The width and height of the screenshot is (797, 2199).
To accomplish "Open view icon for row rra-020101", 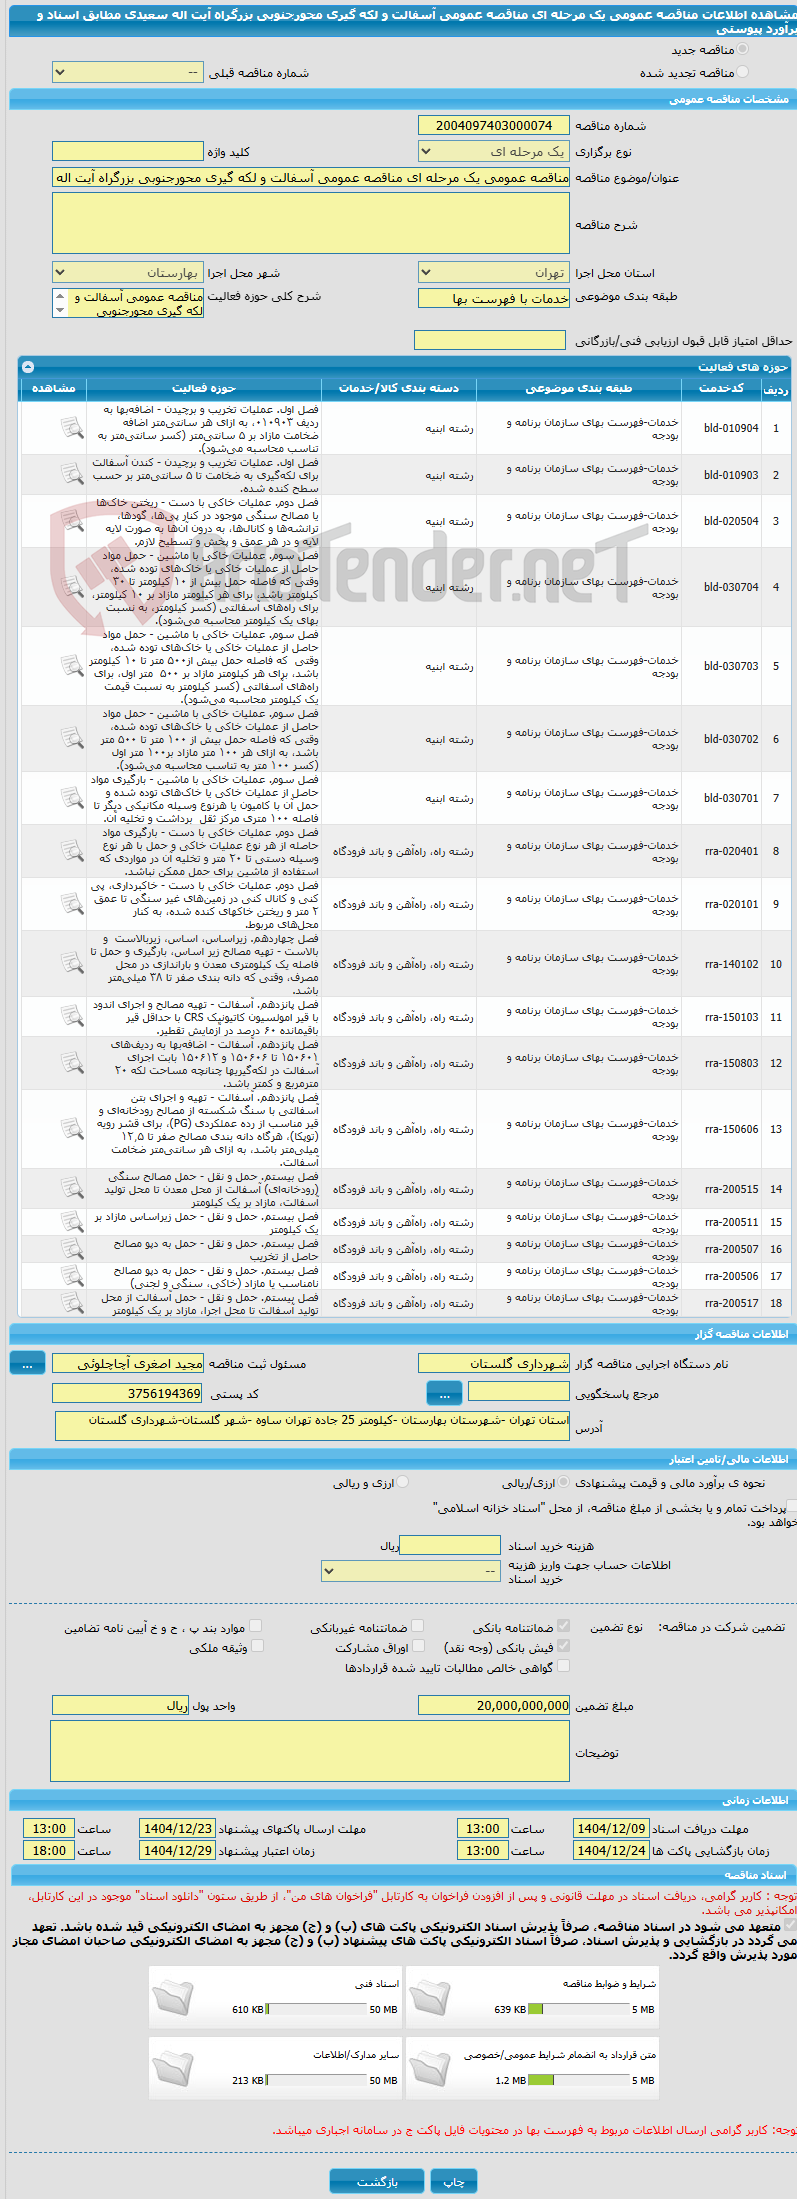I will tap(72, 904).
